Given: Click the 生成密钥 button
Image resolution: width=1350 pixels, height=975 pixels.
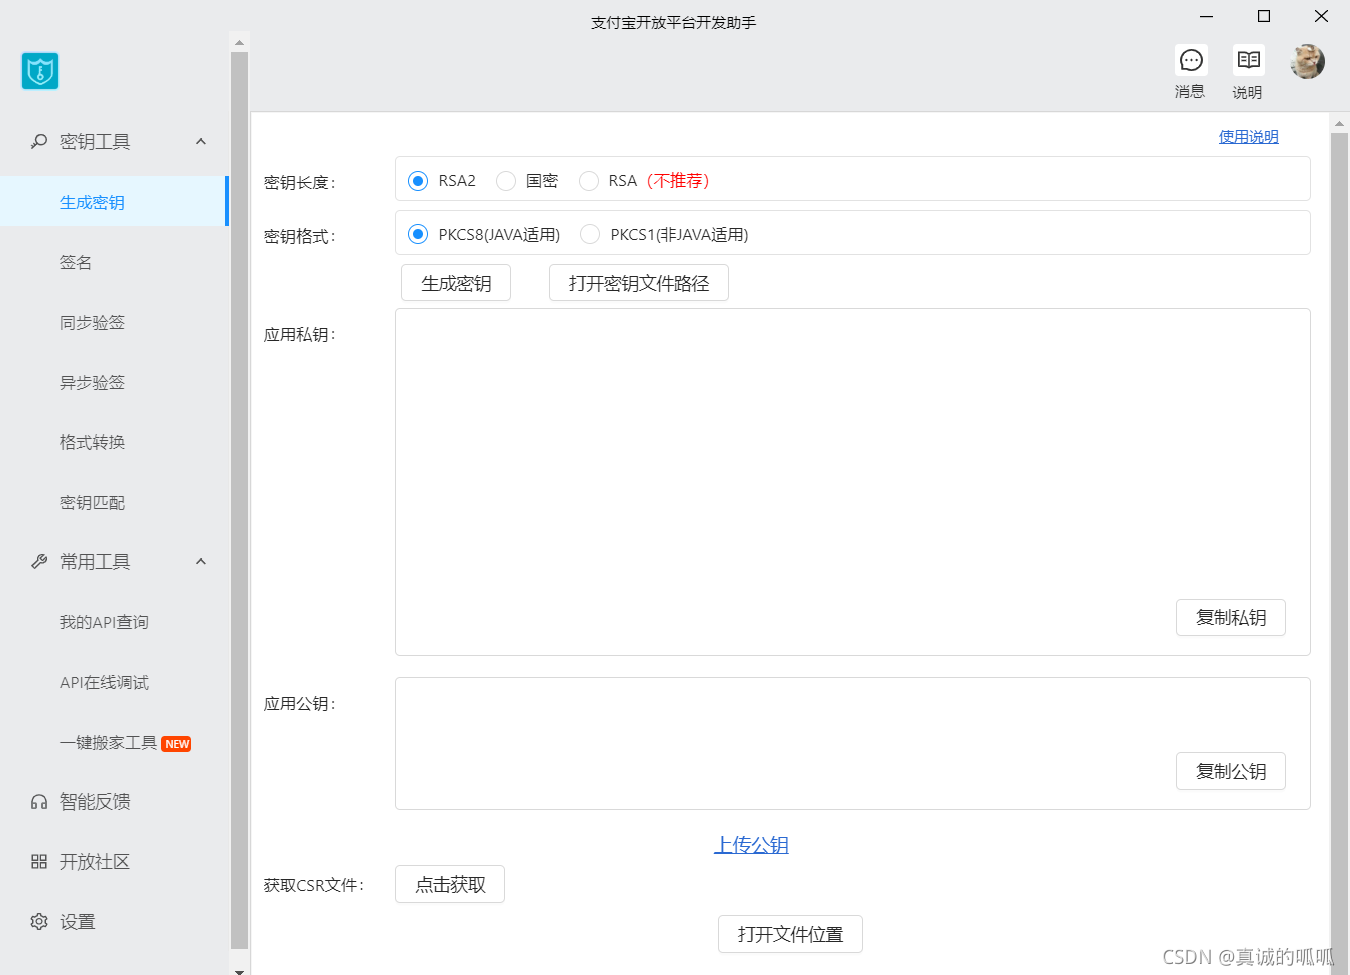Looking at the screenshot, I should (x=456, y=283).
